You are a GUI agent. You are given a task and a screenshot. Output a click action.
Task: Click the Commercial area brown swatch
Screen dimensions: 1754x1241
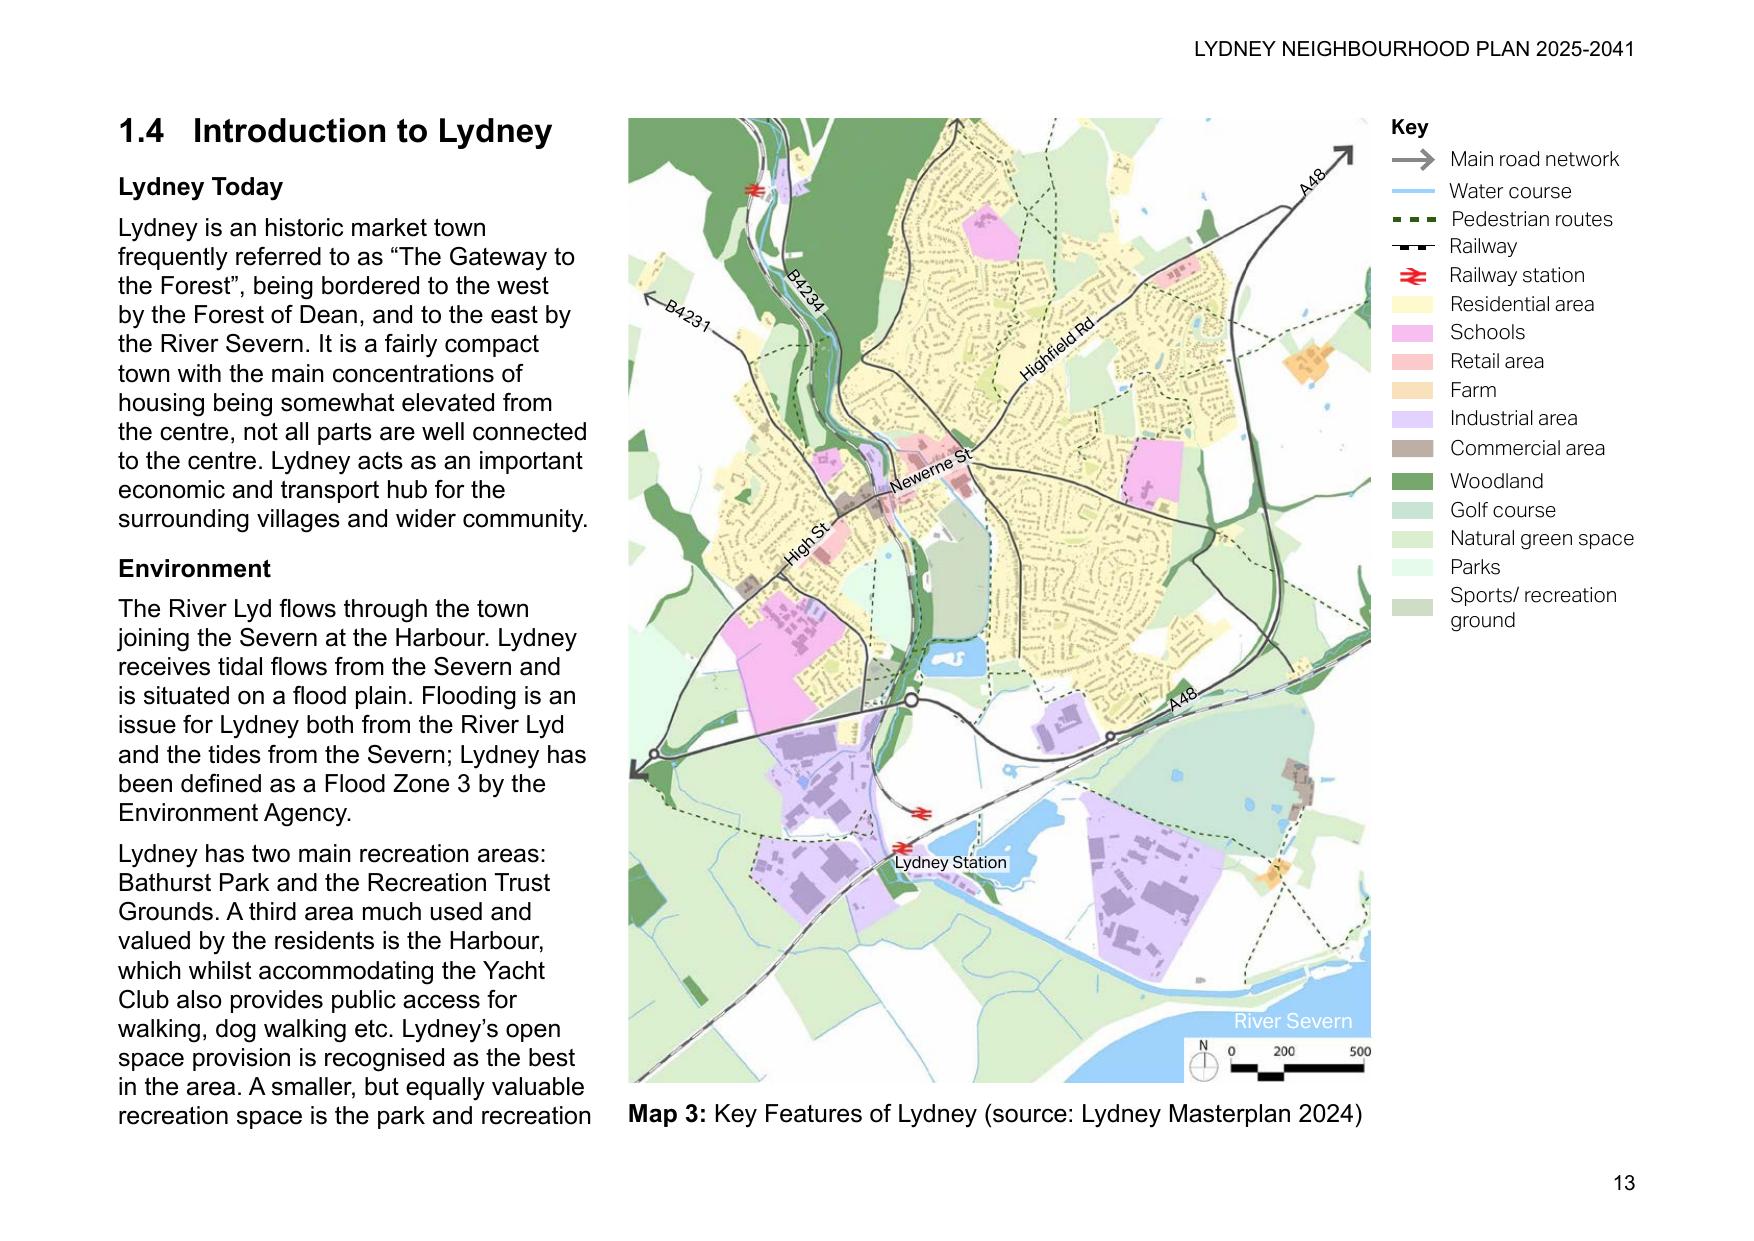pyautogui.click(x=1412, y=449)
